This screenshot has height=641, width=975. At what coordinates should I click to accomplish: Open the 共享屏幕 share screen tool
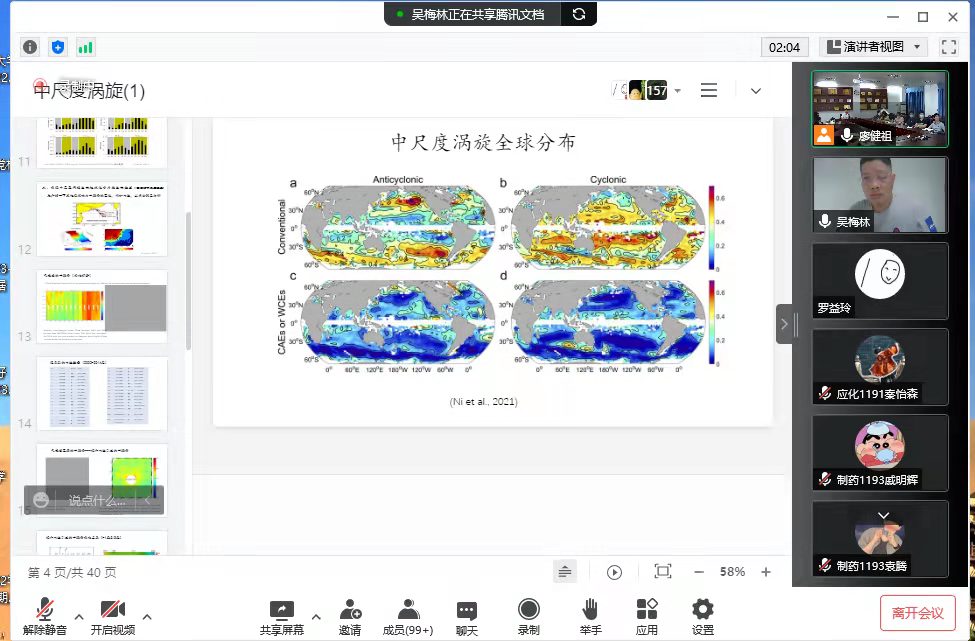coord(283,610)
